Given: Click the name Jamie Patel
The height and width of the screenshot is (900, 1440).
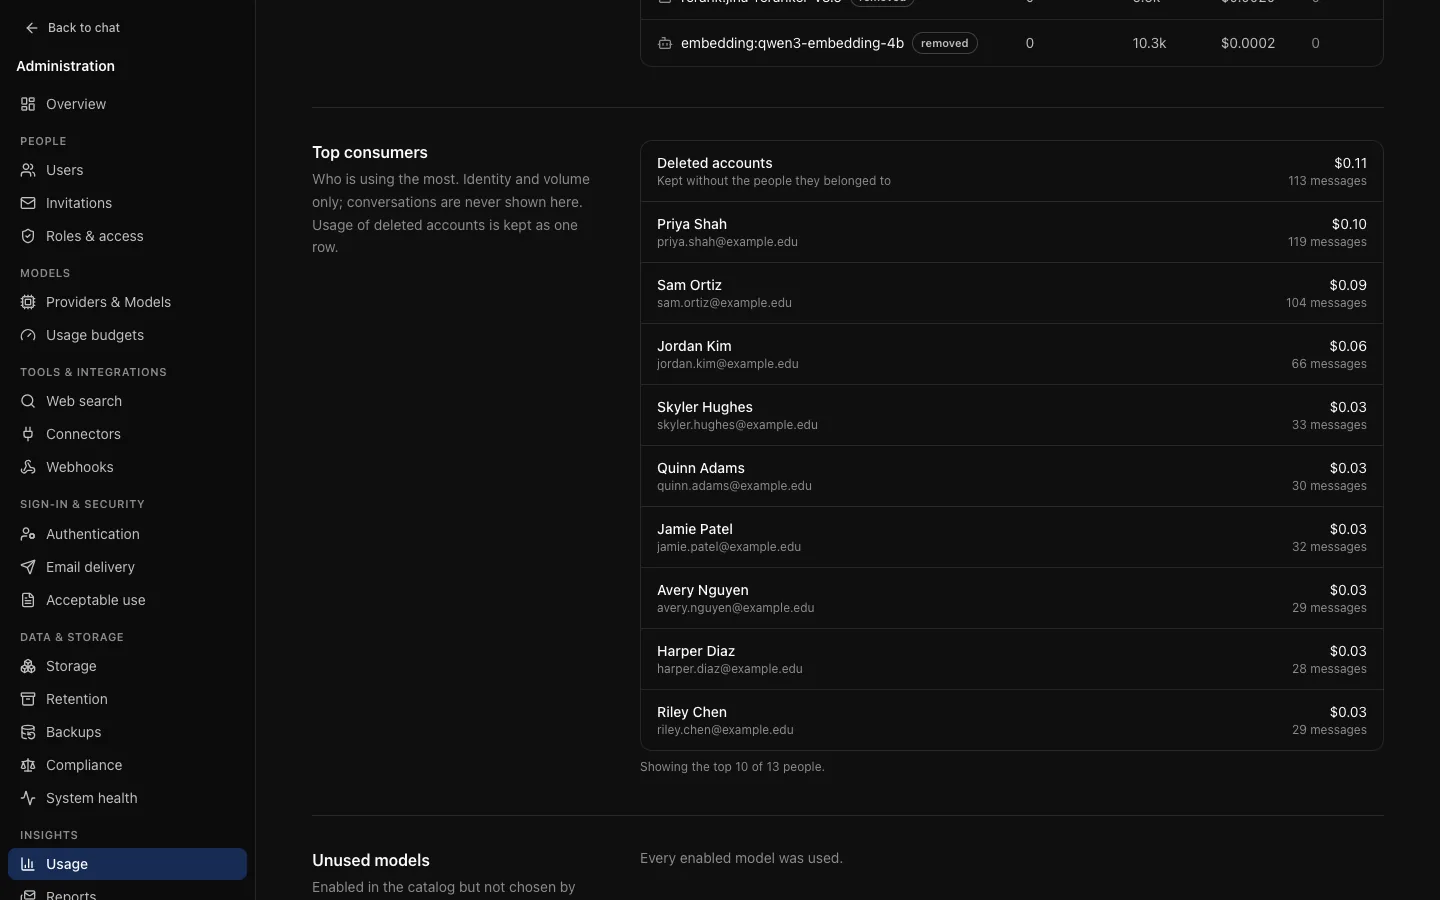Looking at the screenshot, I should pyautogui.click(x=695, y=529).
